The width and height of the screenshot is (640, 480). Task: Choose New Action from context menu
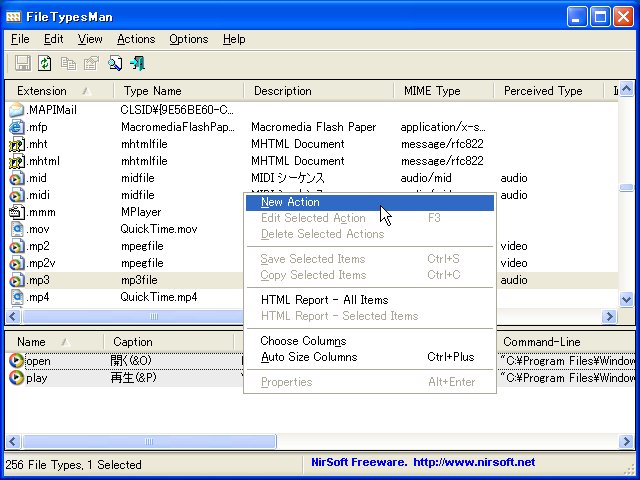pyautogui.click(x=370, y=202)
